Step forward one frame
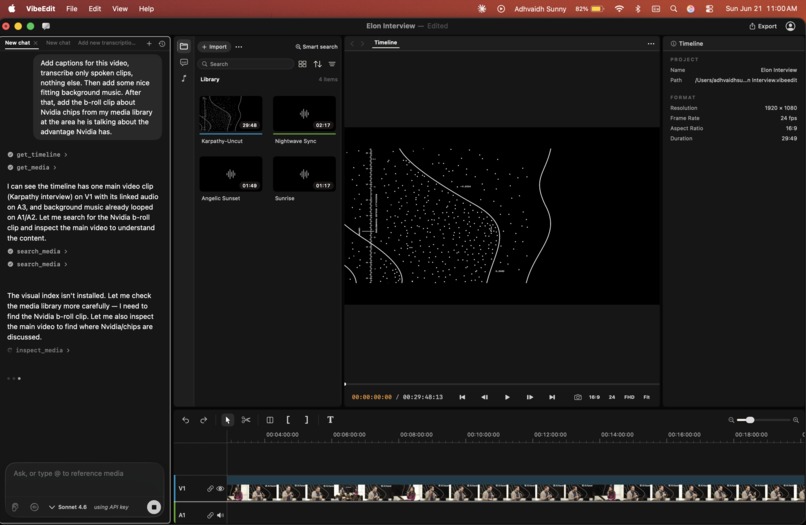The image size is (806, 525). (x=529, y=397)
